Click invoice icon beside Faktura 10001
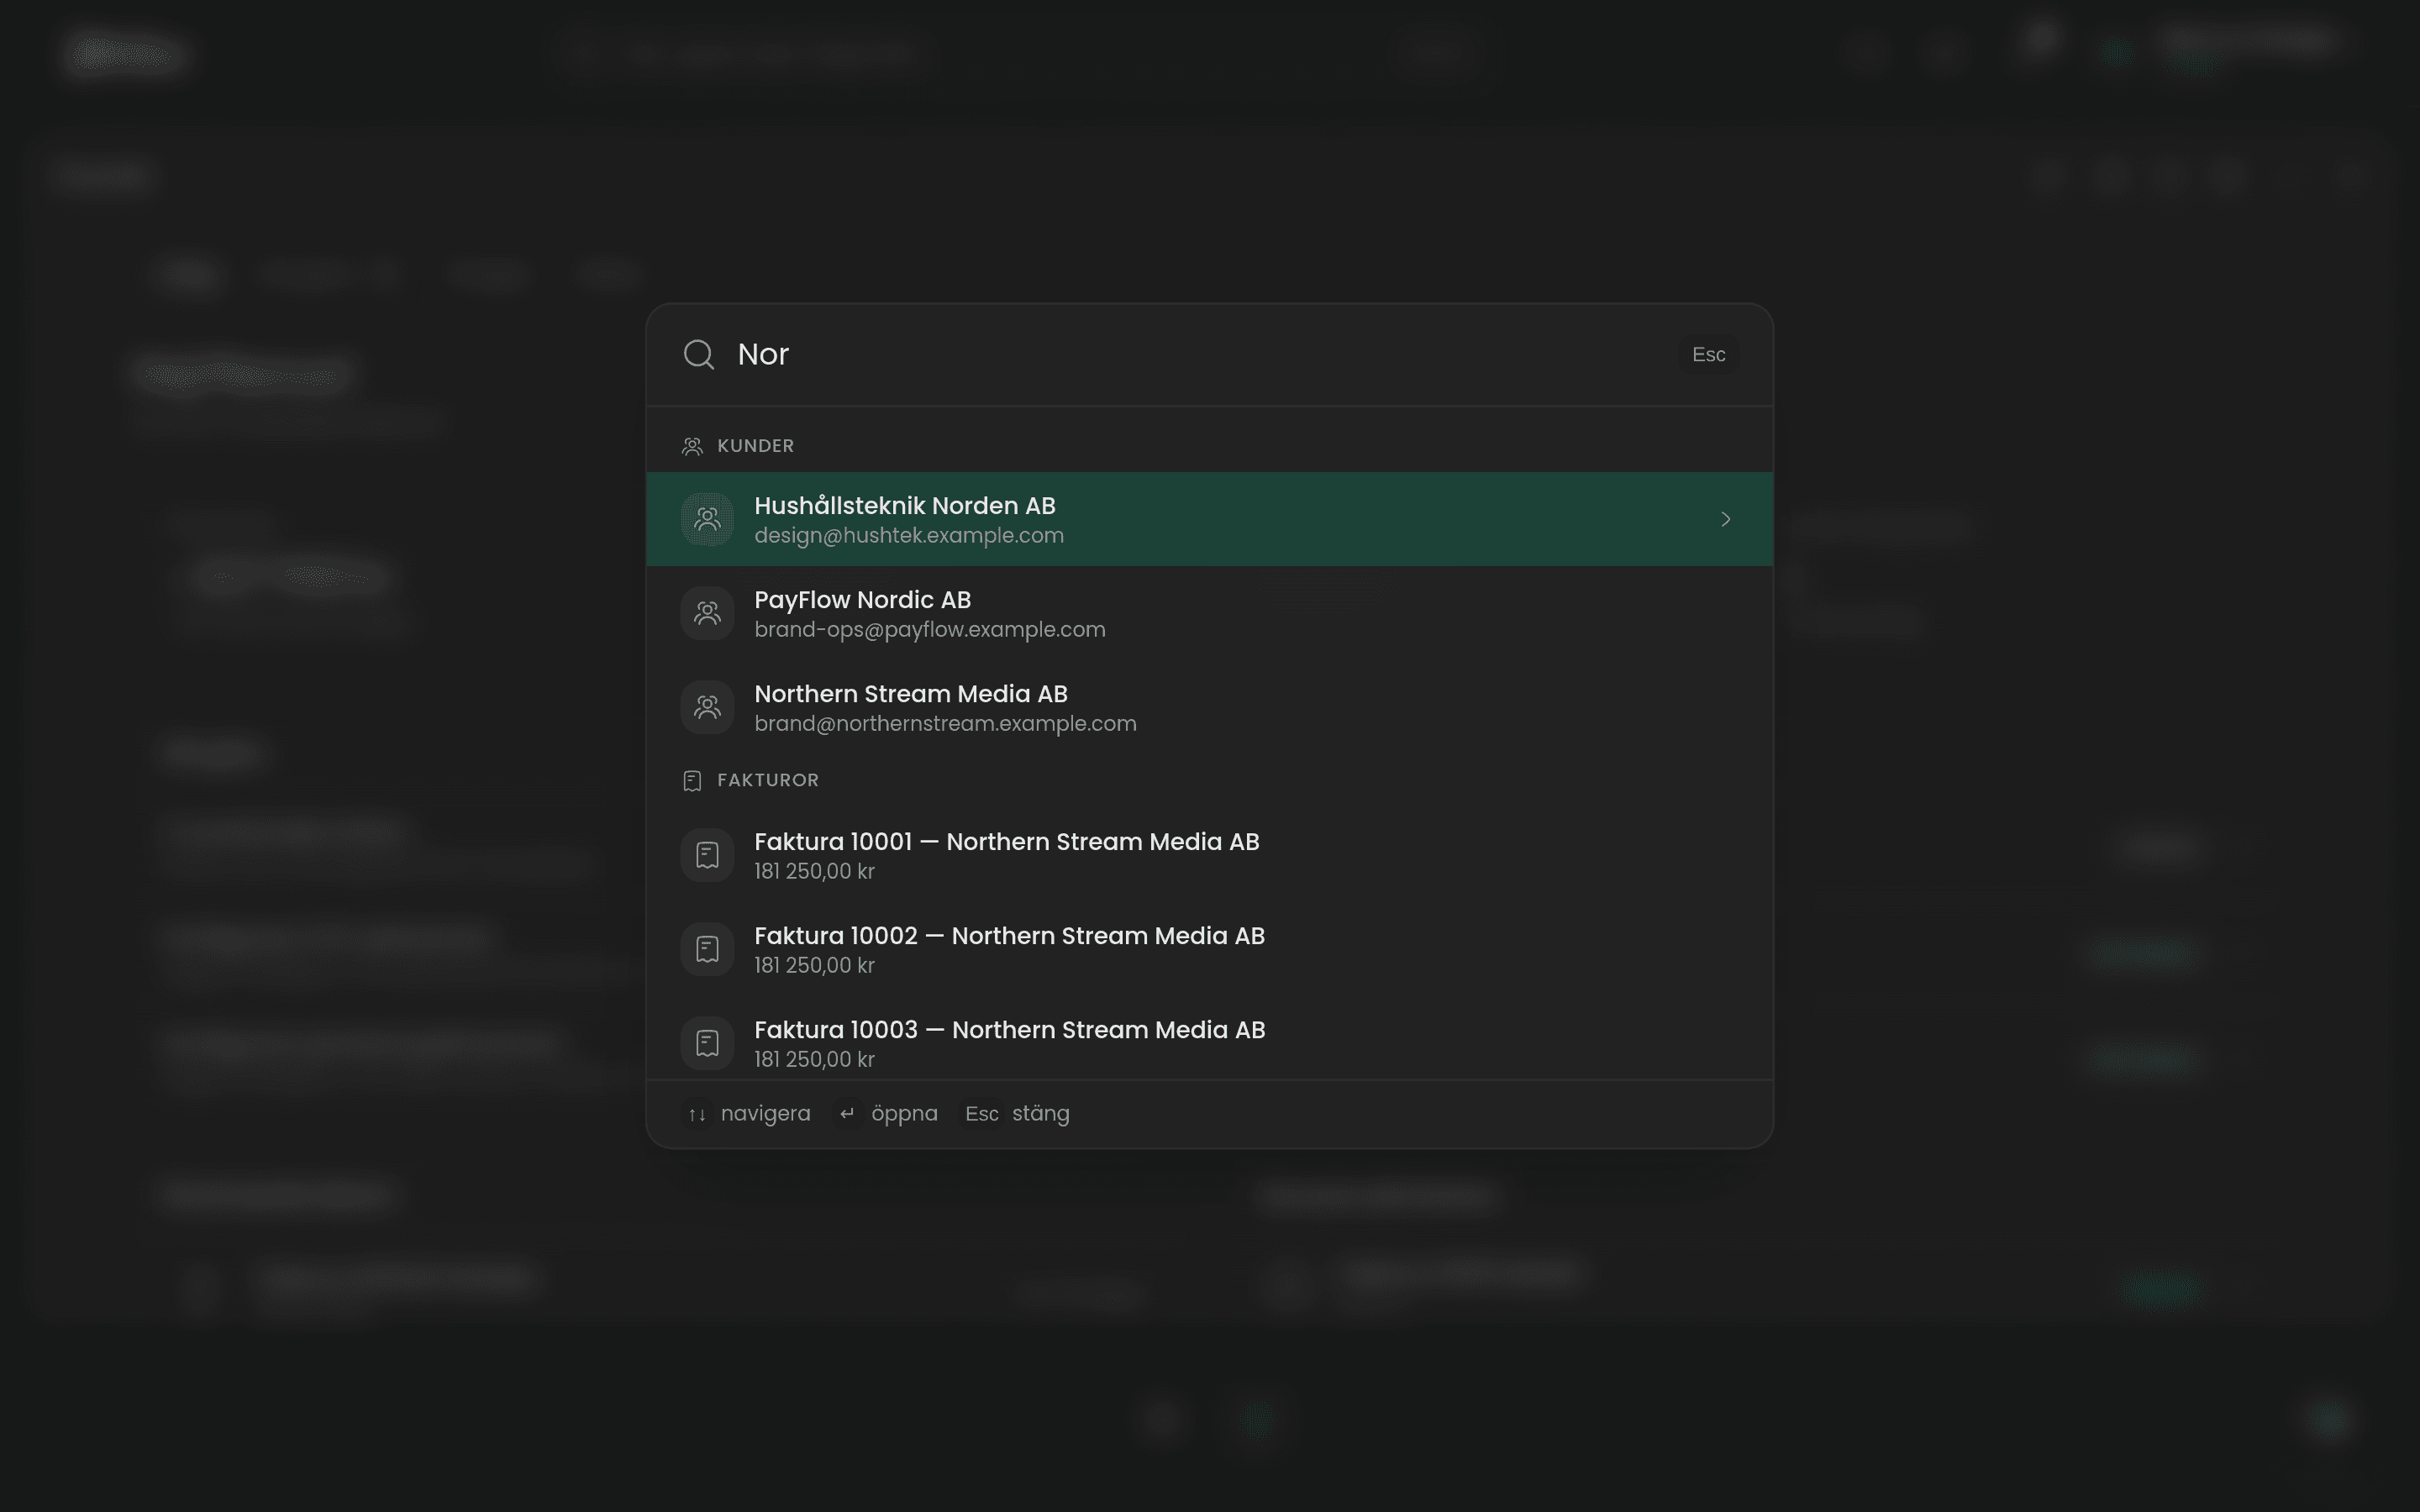 pyautogui.click(x=707, y=855)
